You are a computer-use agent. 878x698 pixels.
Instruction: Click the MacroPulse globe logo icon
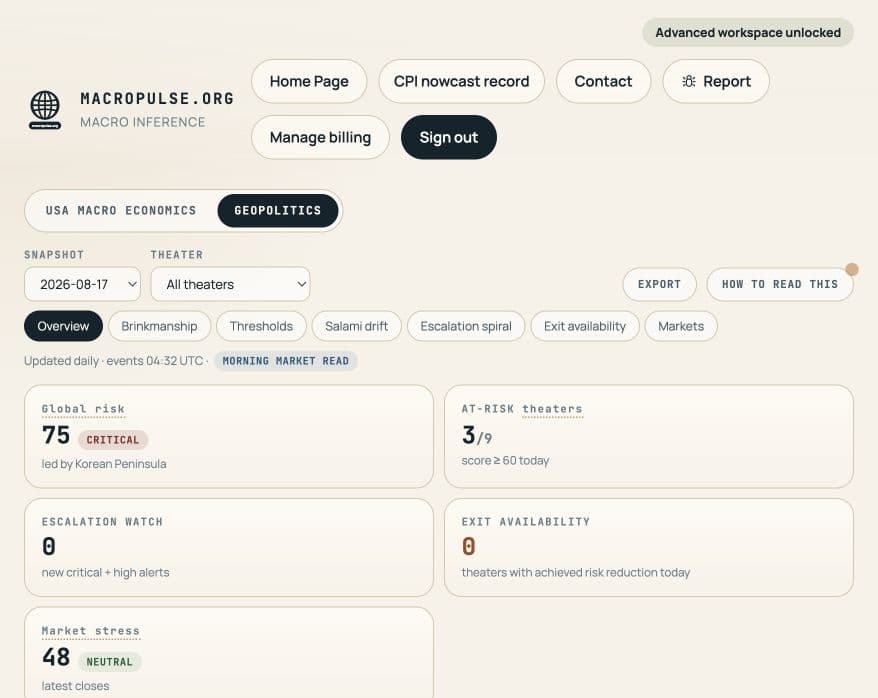(45, 110)
